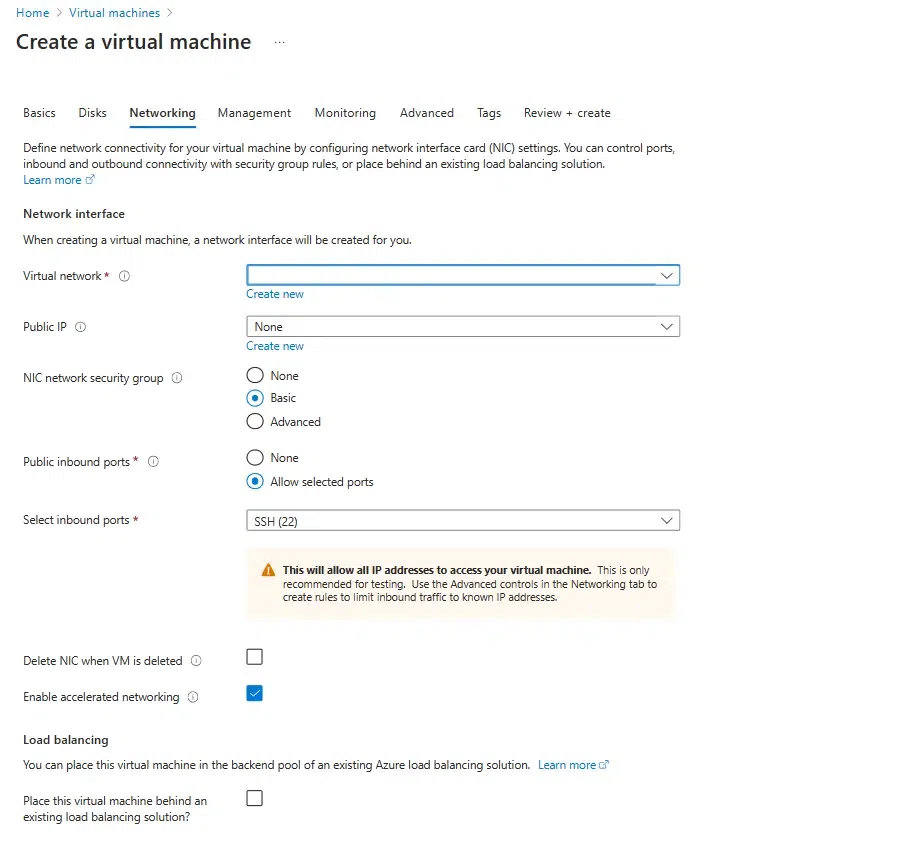This screenshot has height=845, width=899.
Task: Click Enable accelerated networking info icon
Action: coord(193,697)
